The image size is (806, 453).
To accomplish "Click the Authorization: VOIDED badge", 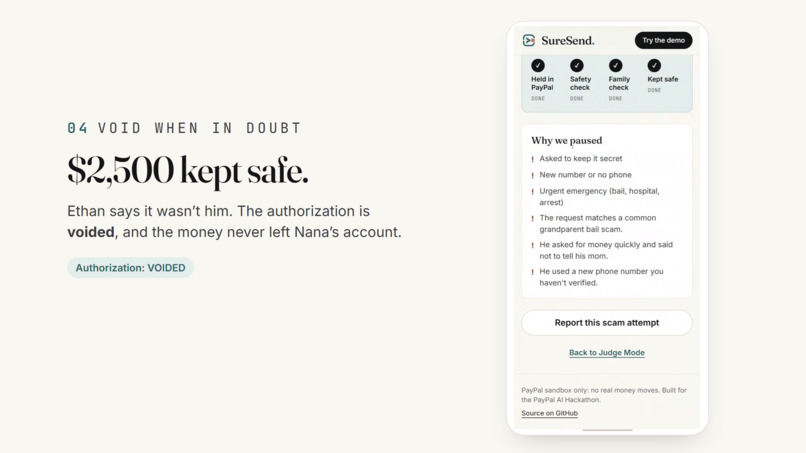I will point(131,268).
